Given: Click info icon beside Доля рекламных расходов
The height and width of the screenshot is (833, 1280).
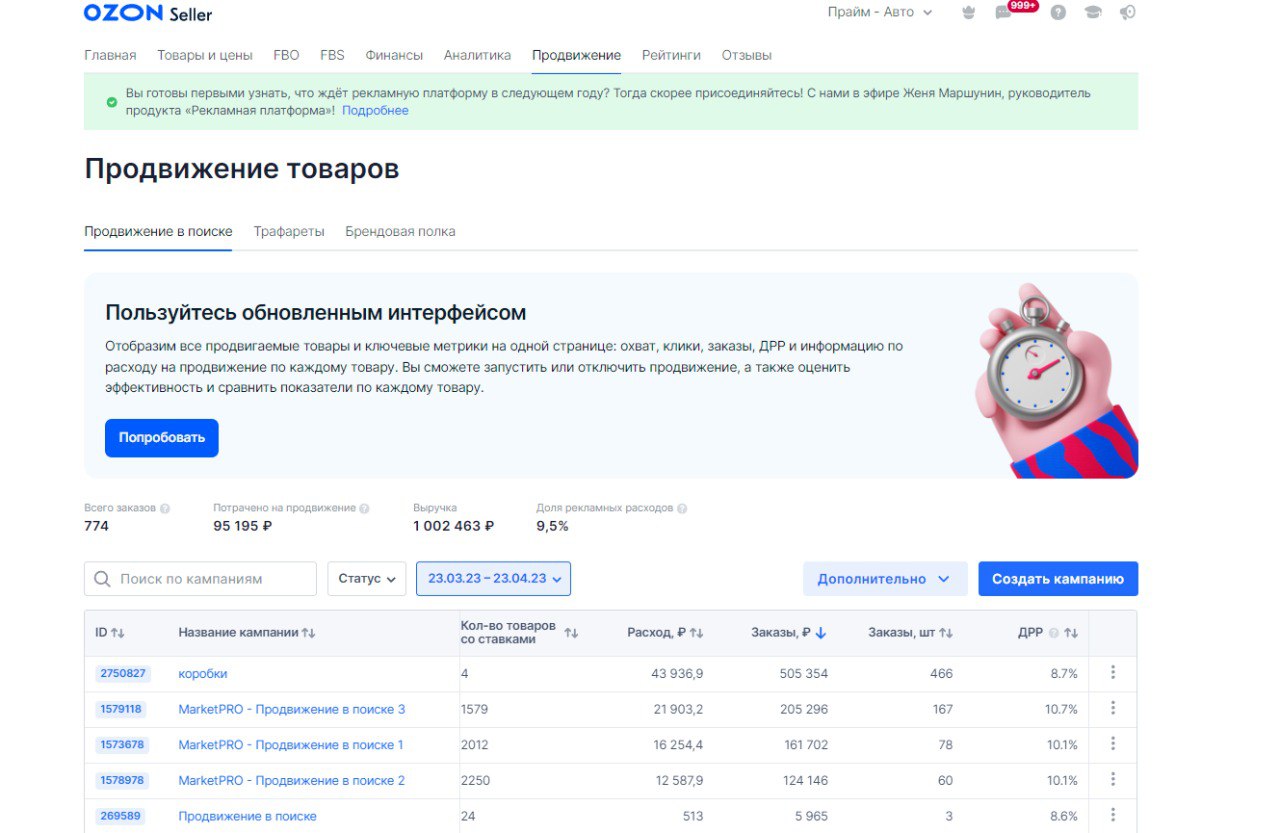Looking at the screenshot, I should pos(682,508).
